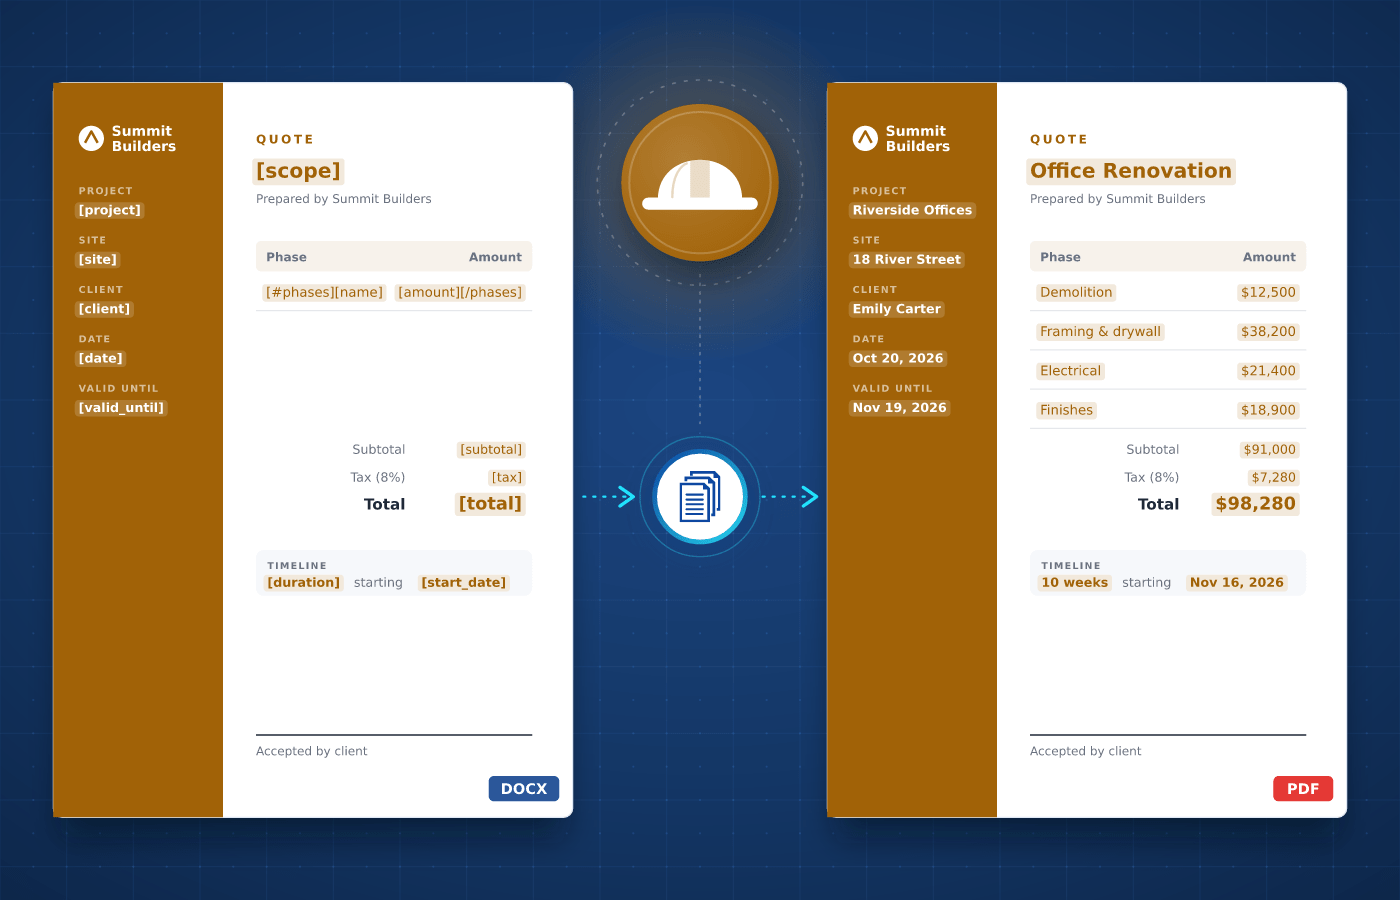Click the [valid_until] placeholder
The width and height of the screenshot is (1400, 900).
tap(121, 408)
